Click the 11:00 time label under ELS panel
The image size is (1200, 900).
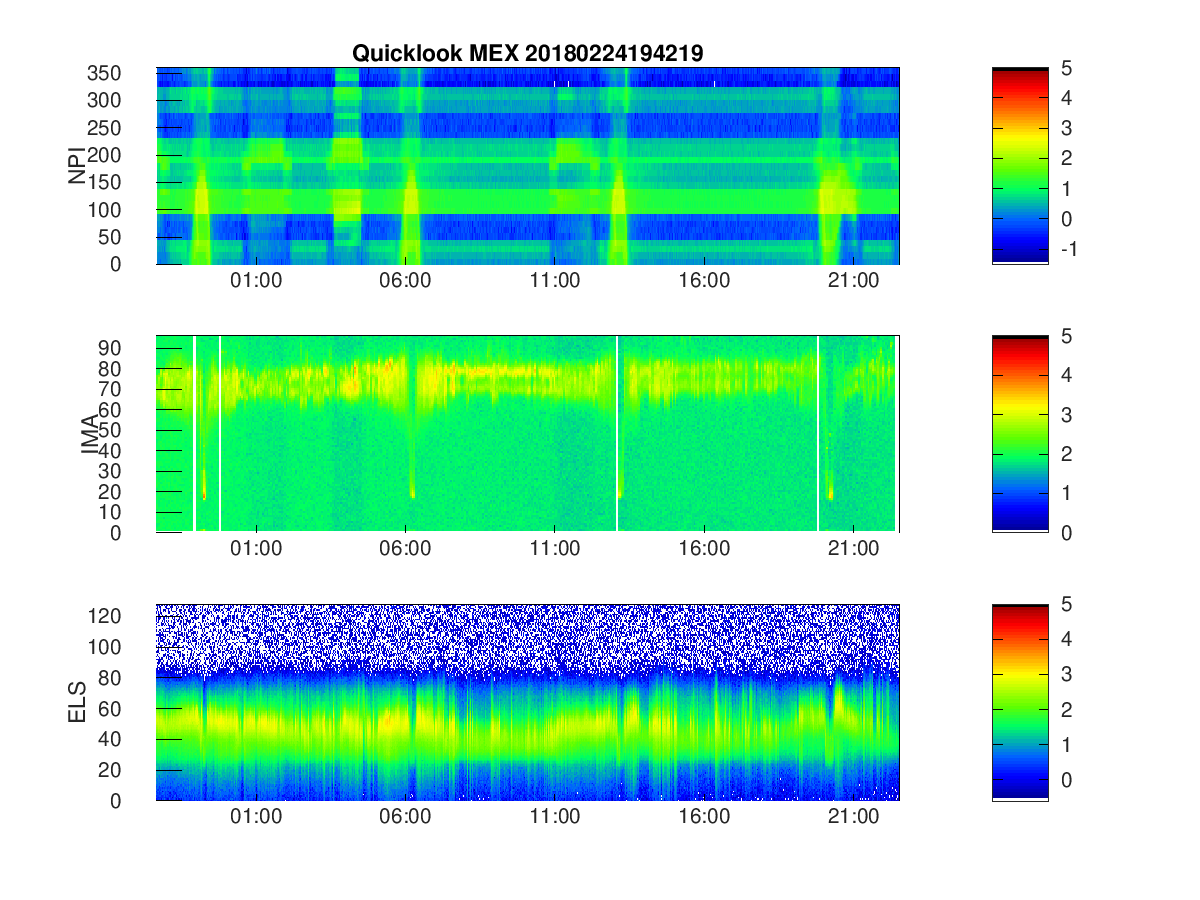pyautogui.click(x=555, y=819)
